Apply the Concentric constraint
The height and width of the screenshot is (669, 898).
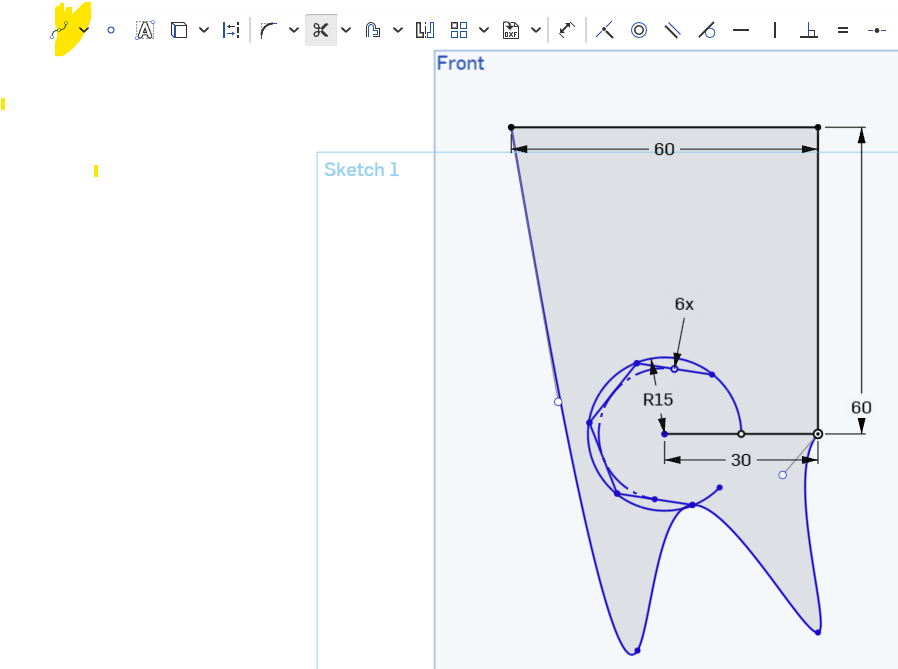click(639, 30)
